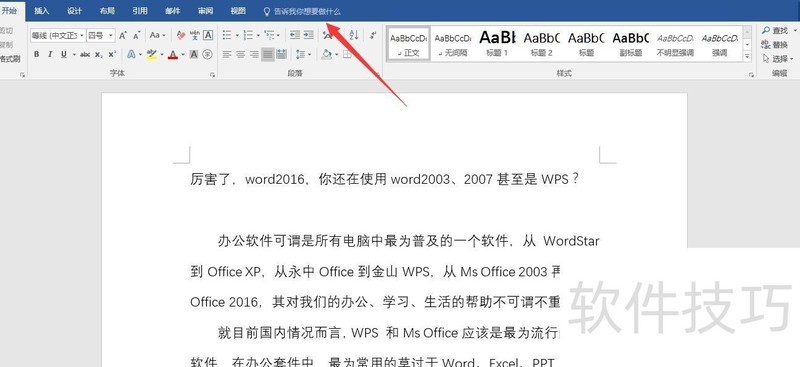Viewport: 800px width, 367px height.
Task: Expand font color picker arrow
Action: click(183, 54)
